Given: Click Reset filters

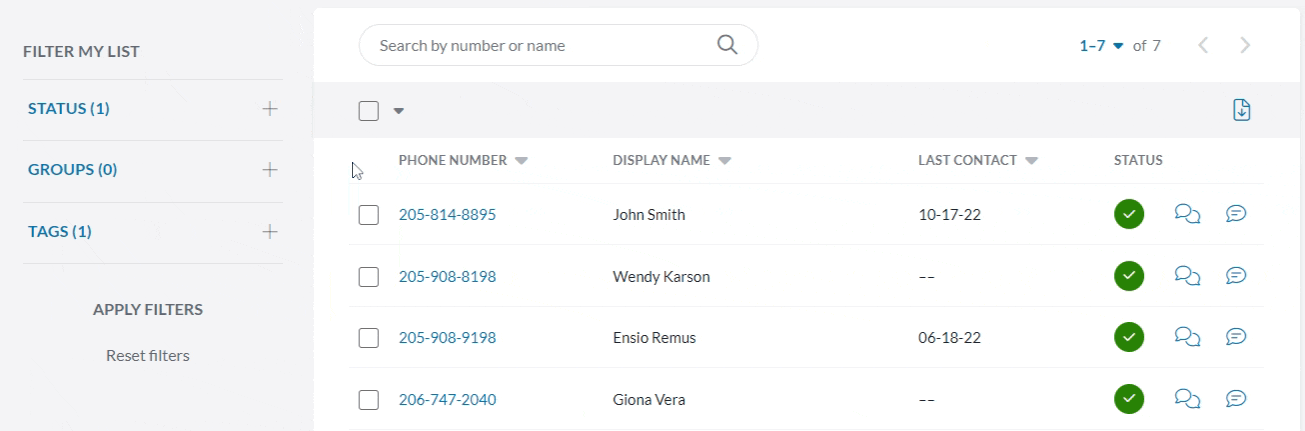Looking at the screenshot, I should pyautogui.click(x=148, y=355).
